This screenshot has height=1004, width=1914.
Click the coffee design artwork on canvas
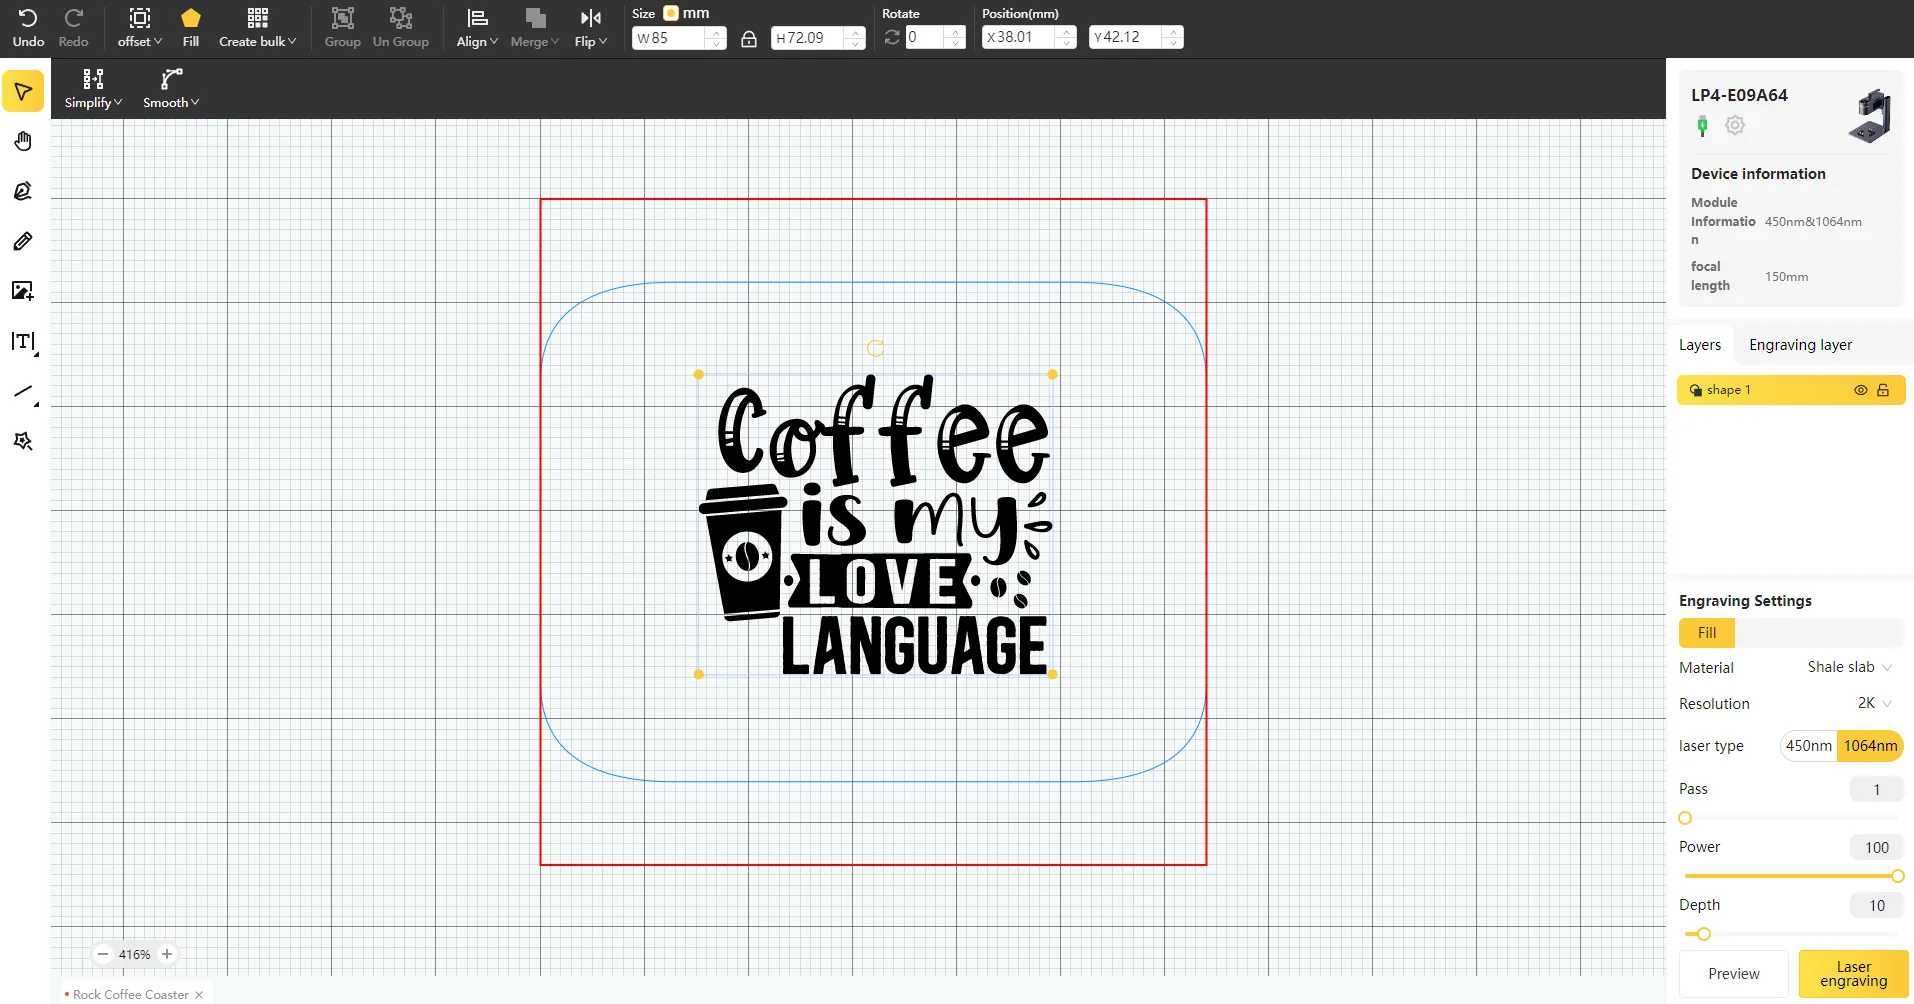[875, 525]
